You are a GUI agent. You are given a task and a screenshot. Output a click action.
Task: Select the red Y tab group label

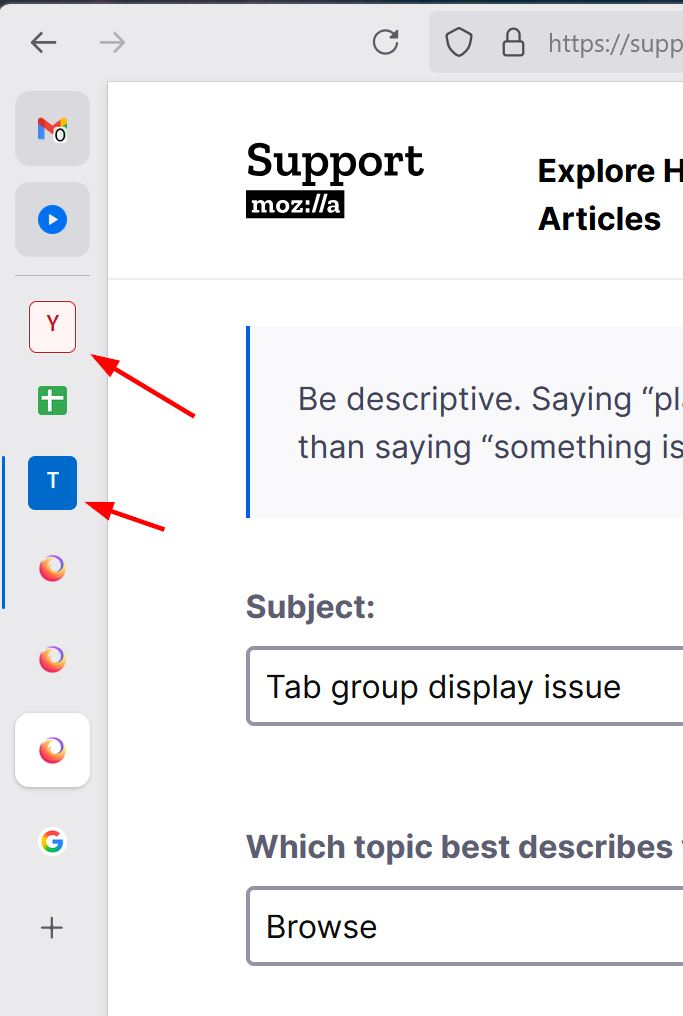(52, 327)
